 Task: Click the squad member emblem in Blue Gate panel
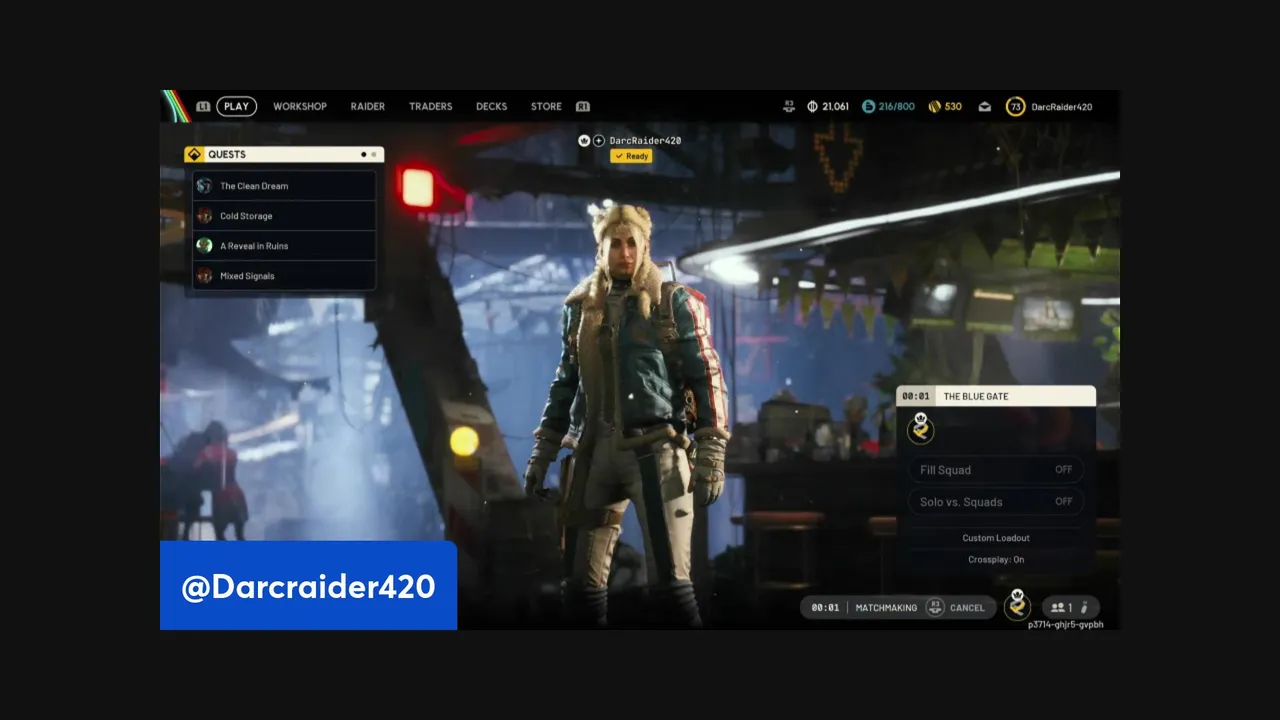(920, 428)
